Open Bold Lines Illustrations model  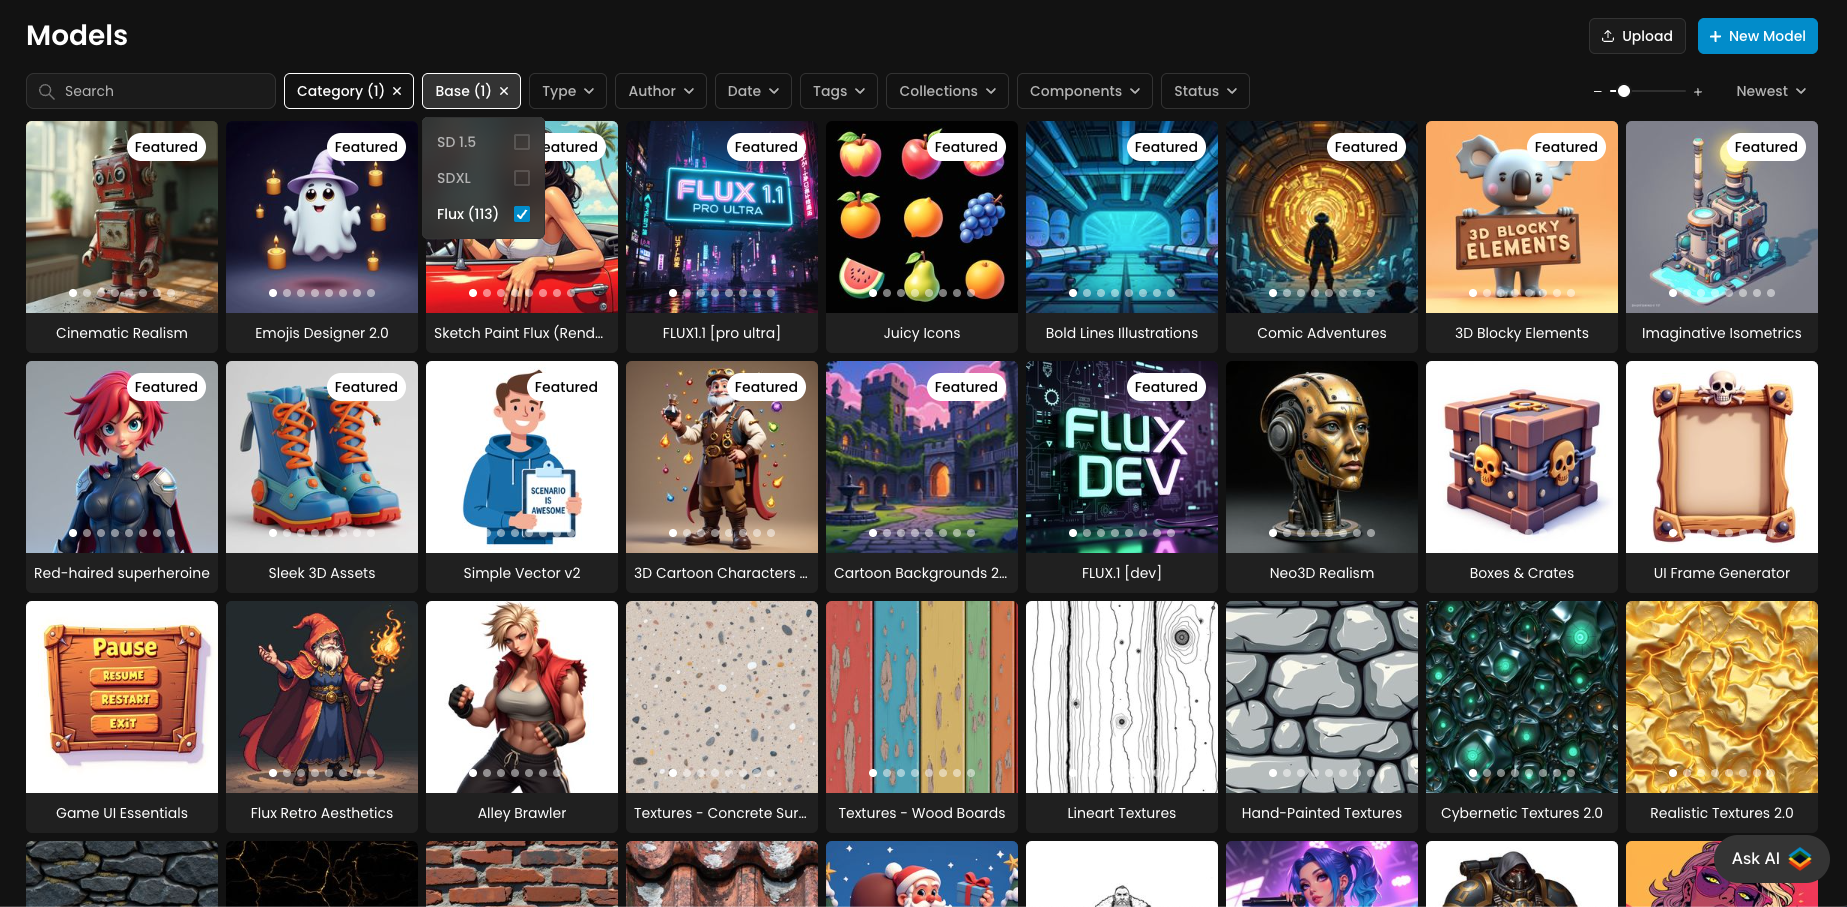1122,237
